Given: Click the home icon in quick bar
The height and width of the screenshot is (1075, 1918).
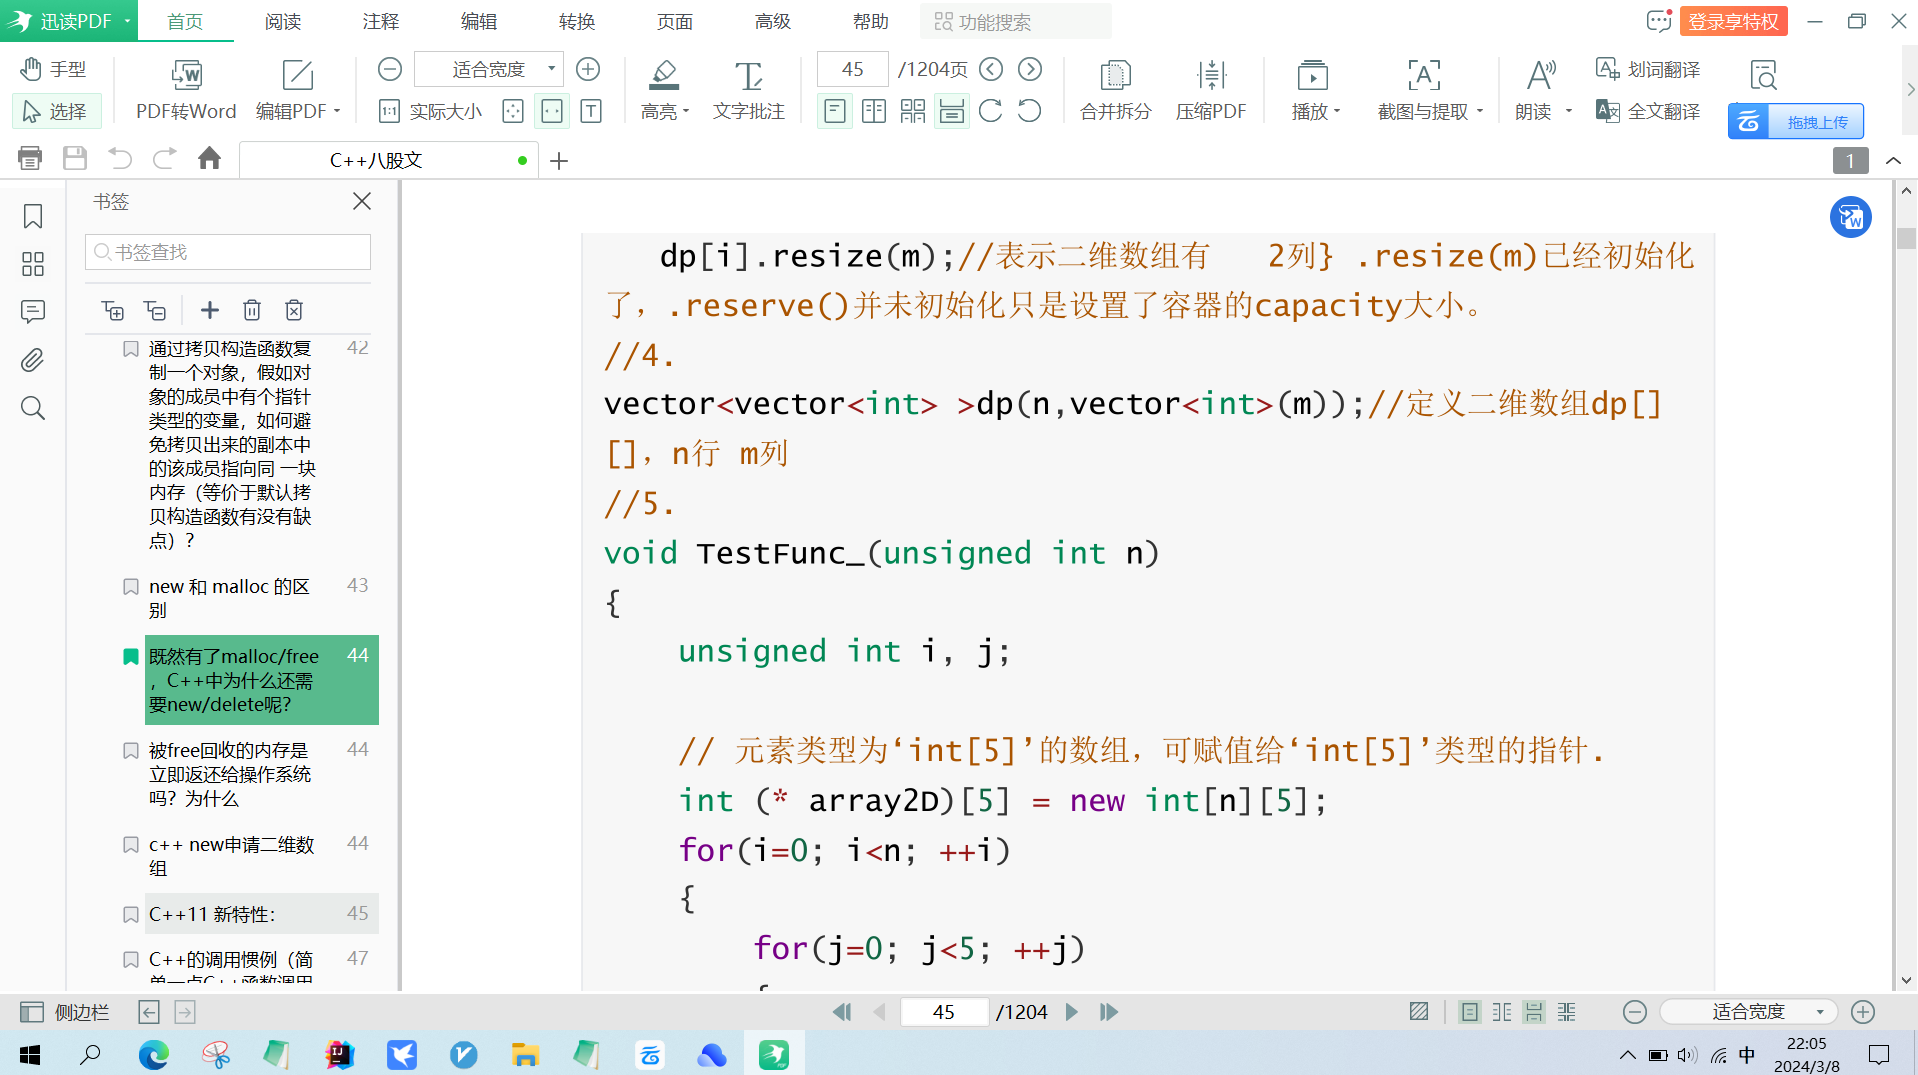Looking at the screenshot, I should click(x=209, y=158).
